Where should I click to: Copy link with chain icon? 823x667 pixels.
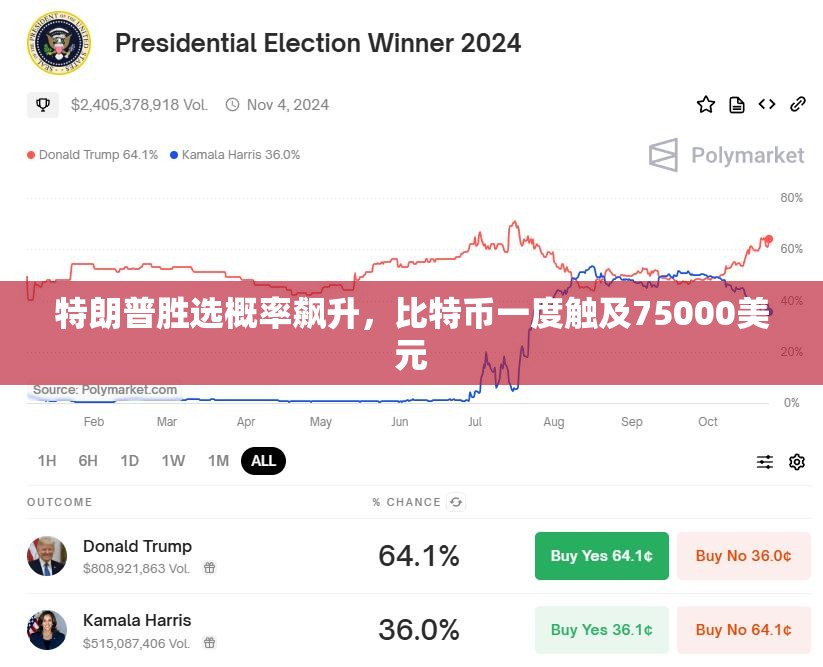tap(797, 104)
